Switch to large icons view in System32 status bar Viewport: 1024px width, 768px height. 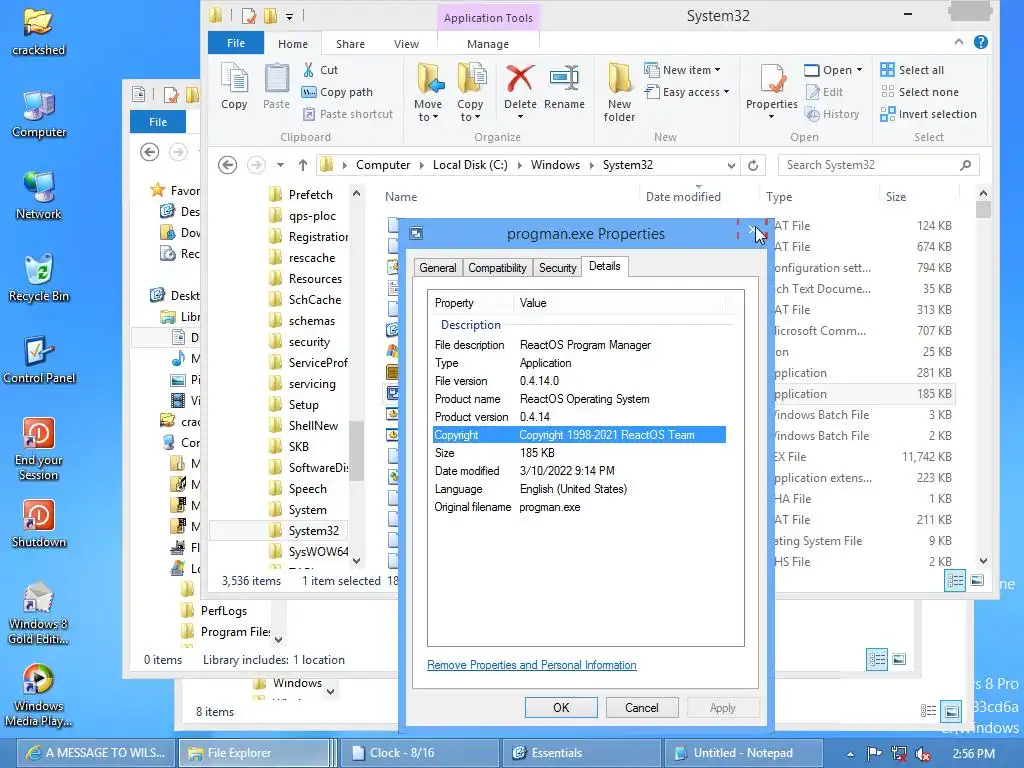point(977,581)
